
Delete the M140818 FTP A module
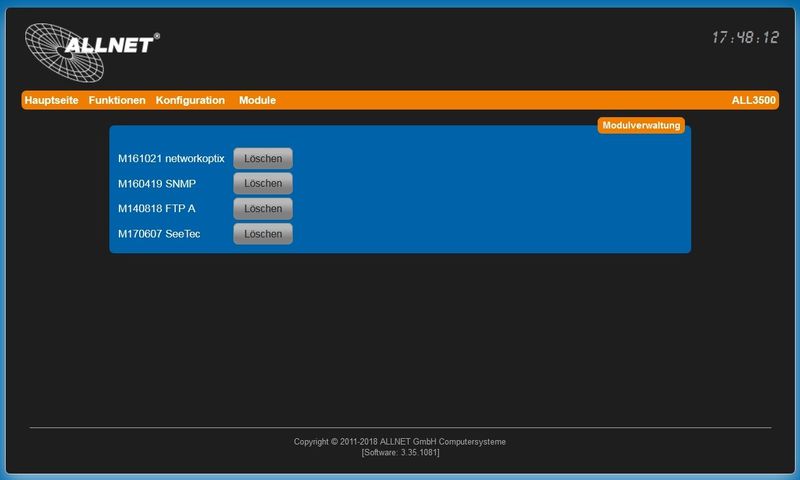point(263,209)
